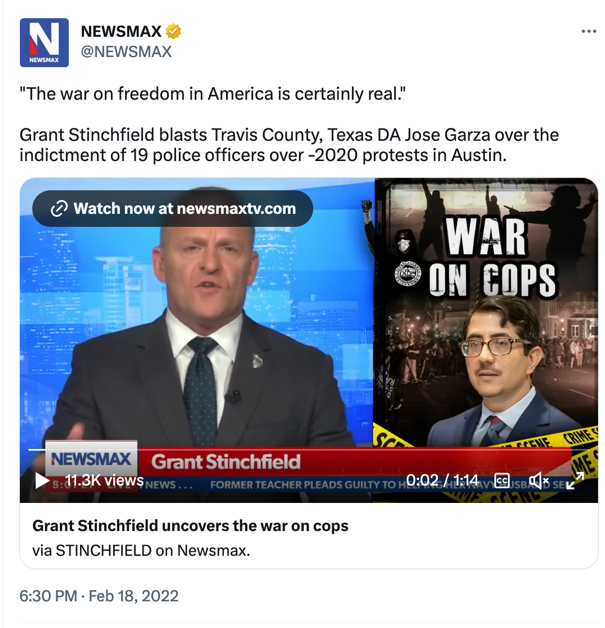Screen dimensions: 605x628
Task: Play the video with the play button
Action: tap(41, 480)
